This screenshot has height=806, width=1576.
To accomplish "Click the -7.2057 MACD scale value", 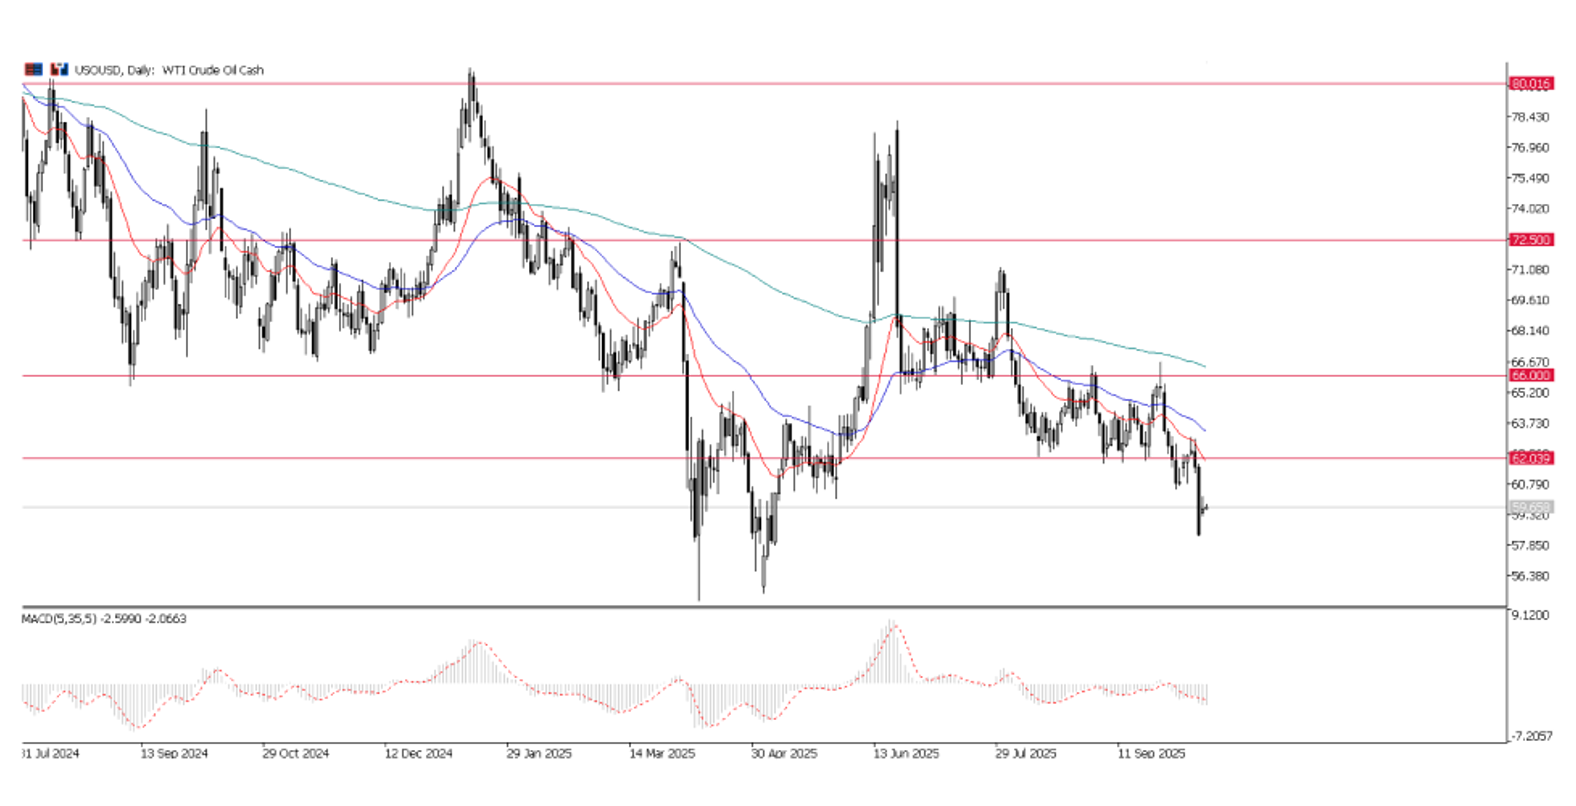I will (x=1532, y=736).
